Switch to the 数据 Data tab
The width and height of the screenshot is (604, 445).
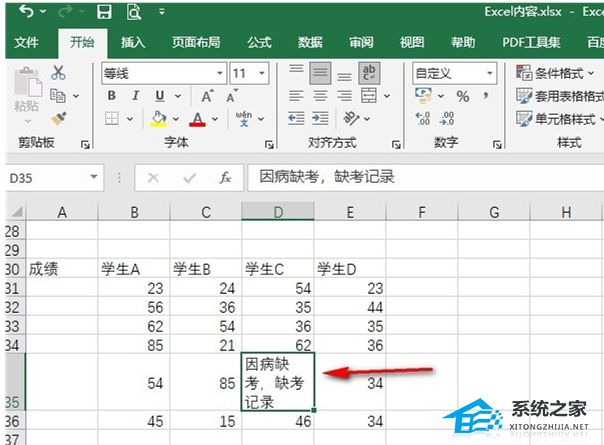click(310, 42)
